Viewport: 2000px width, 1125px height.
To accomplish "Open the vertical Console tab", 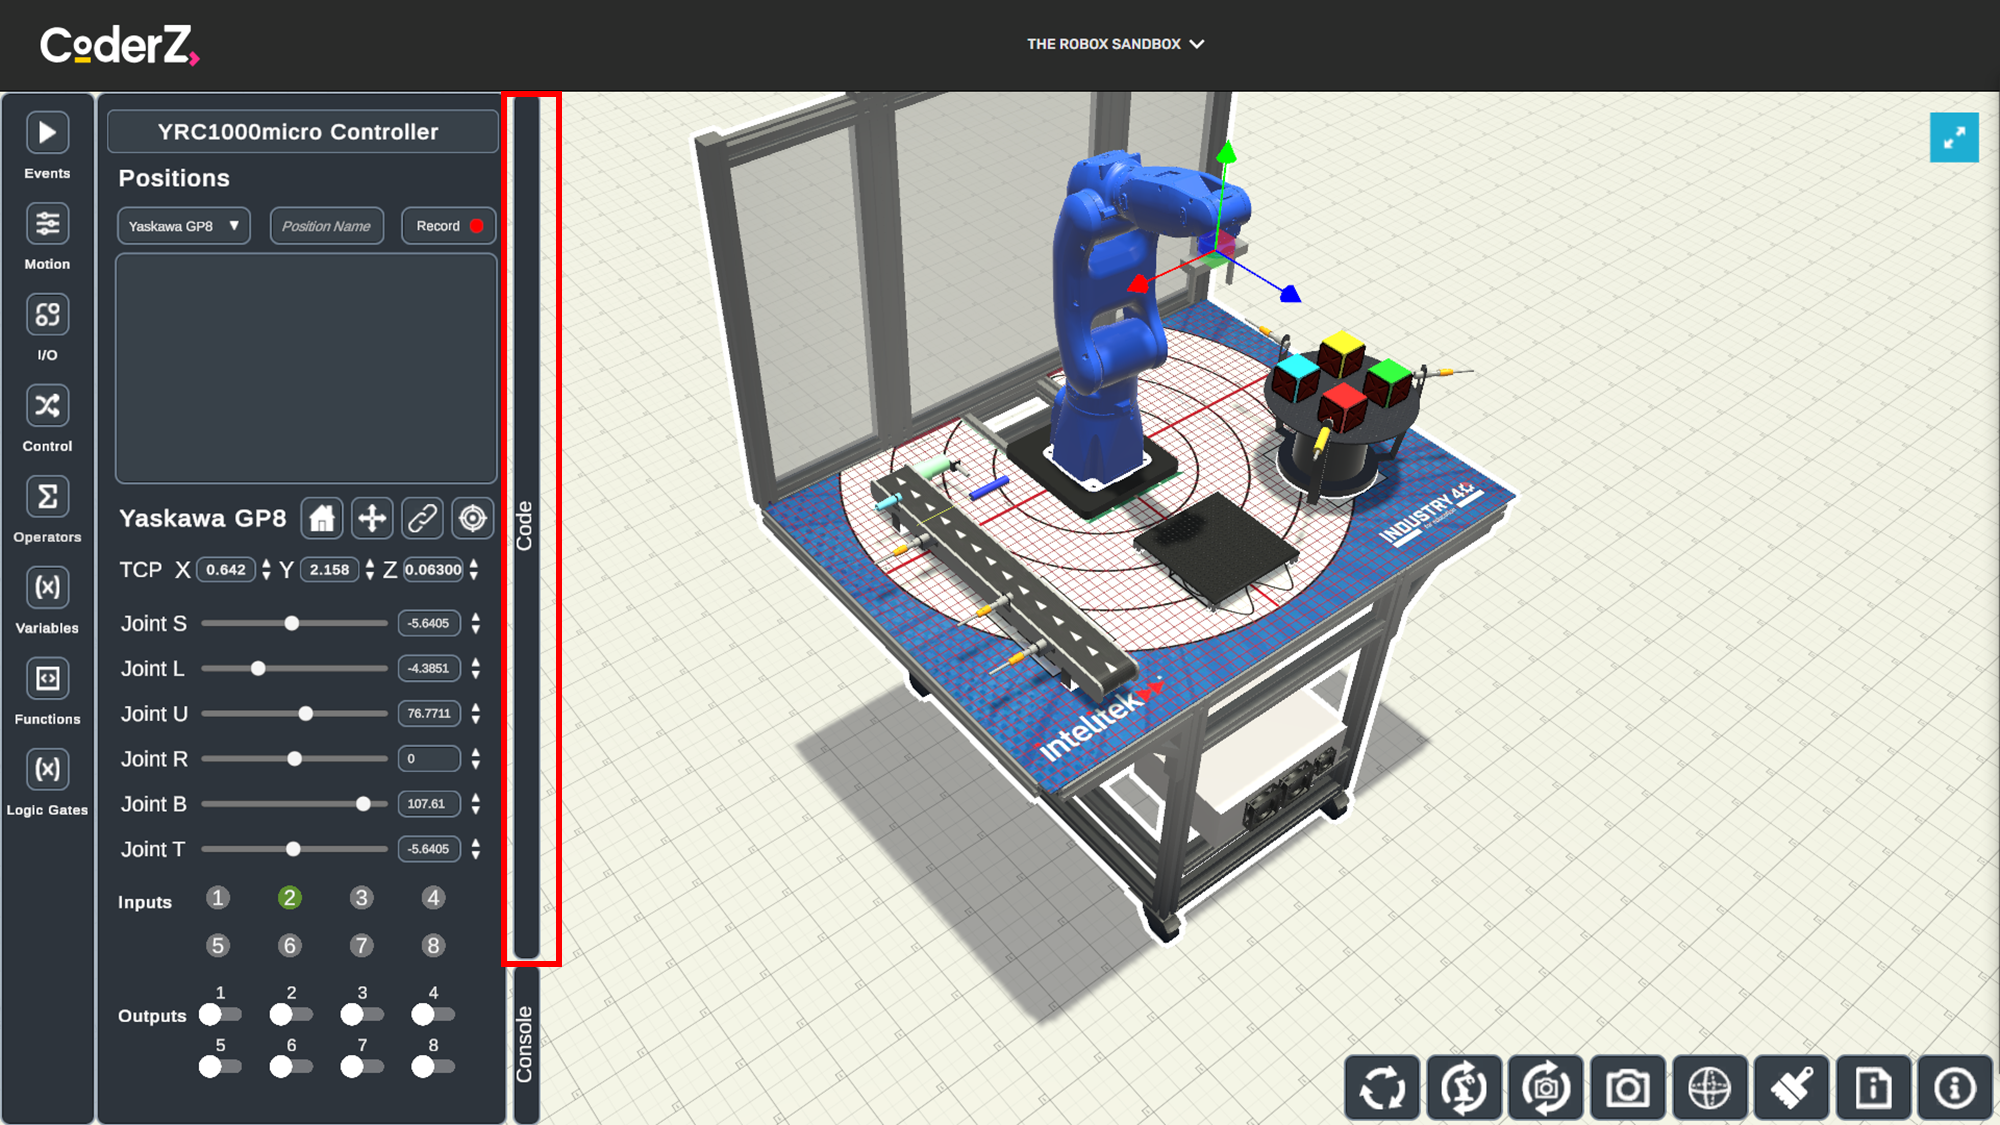I will pos(525,1044).
